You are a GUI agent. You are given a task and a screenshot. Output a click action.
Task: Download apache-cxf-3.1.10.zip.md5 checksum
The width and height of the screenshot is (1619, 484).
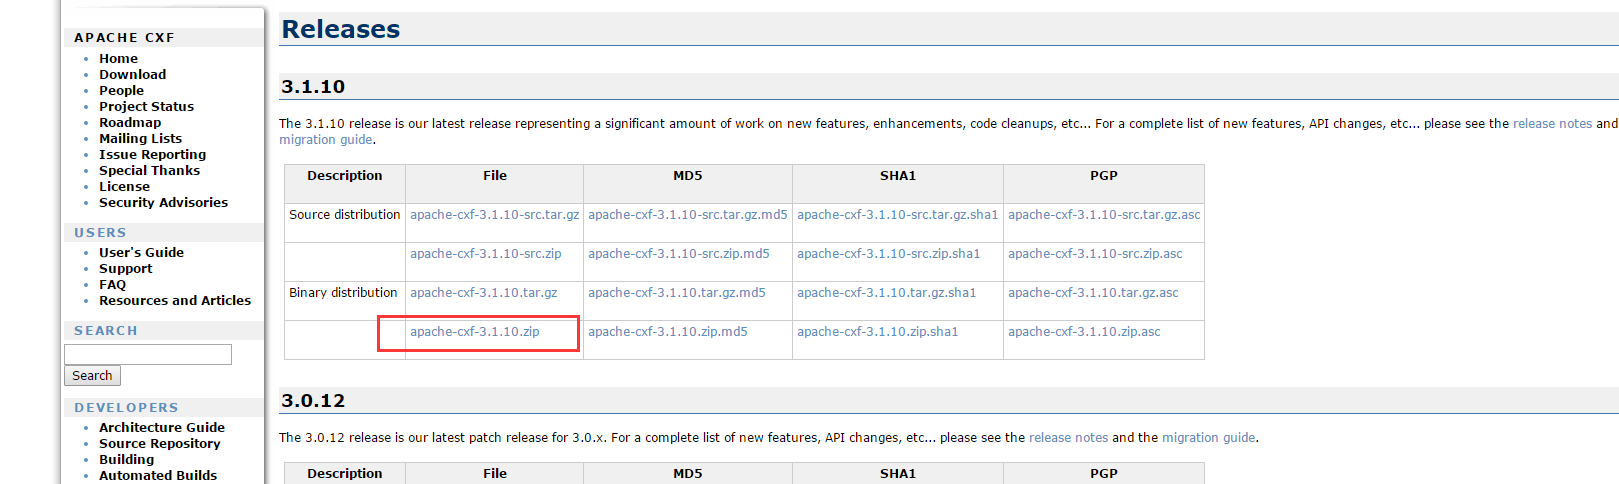coord(667,332)
